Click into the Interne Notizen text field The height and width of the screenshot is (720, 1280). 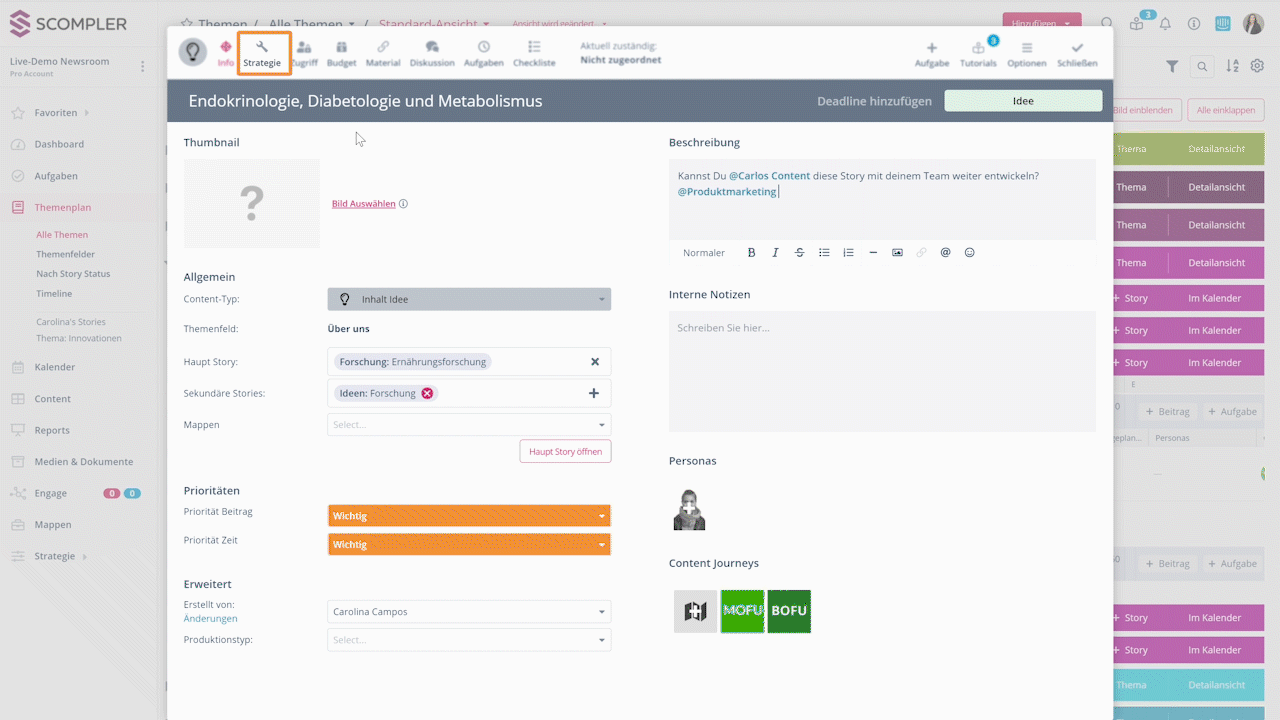pos(881,372)
